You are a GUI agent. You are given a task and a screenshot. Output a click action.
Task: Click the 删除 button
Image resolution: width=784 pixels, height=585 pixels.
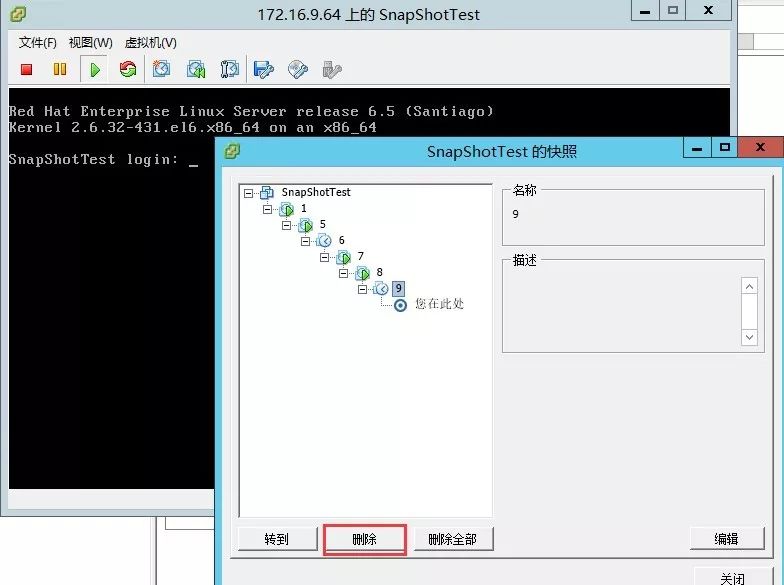point(364,539)
